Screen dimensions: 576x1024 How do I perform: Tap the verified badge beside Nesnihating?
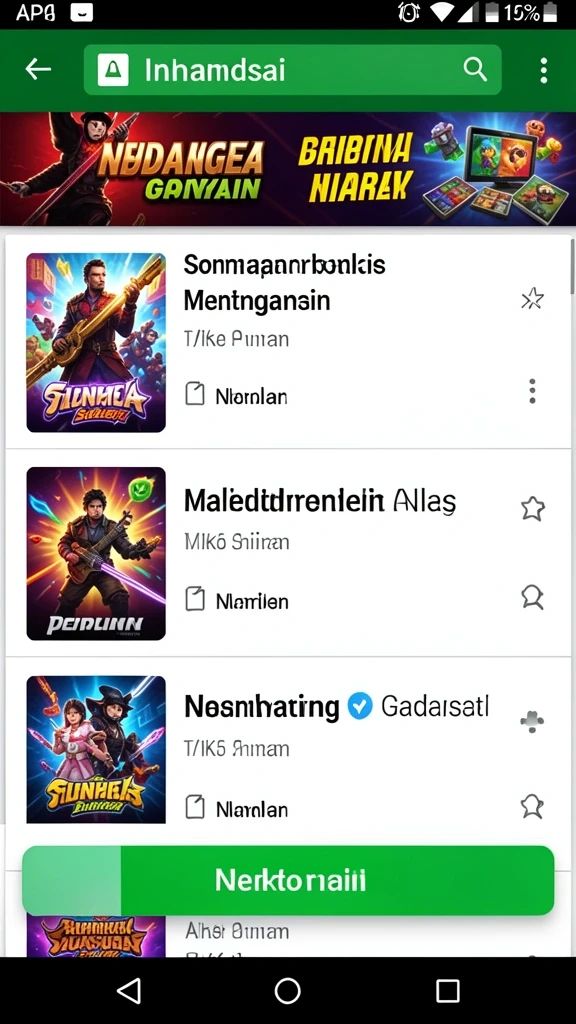tap(360, 706)
